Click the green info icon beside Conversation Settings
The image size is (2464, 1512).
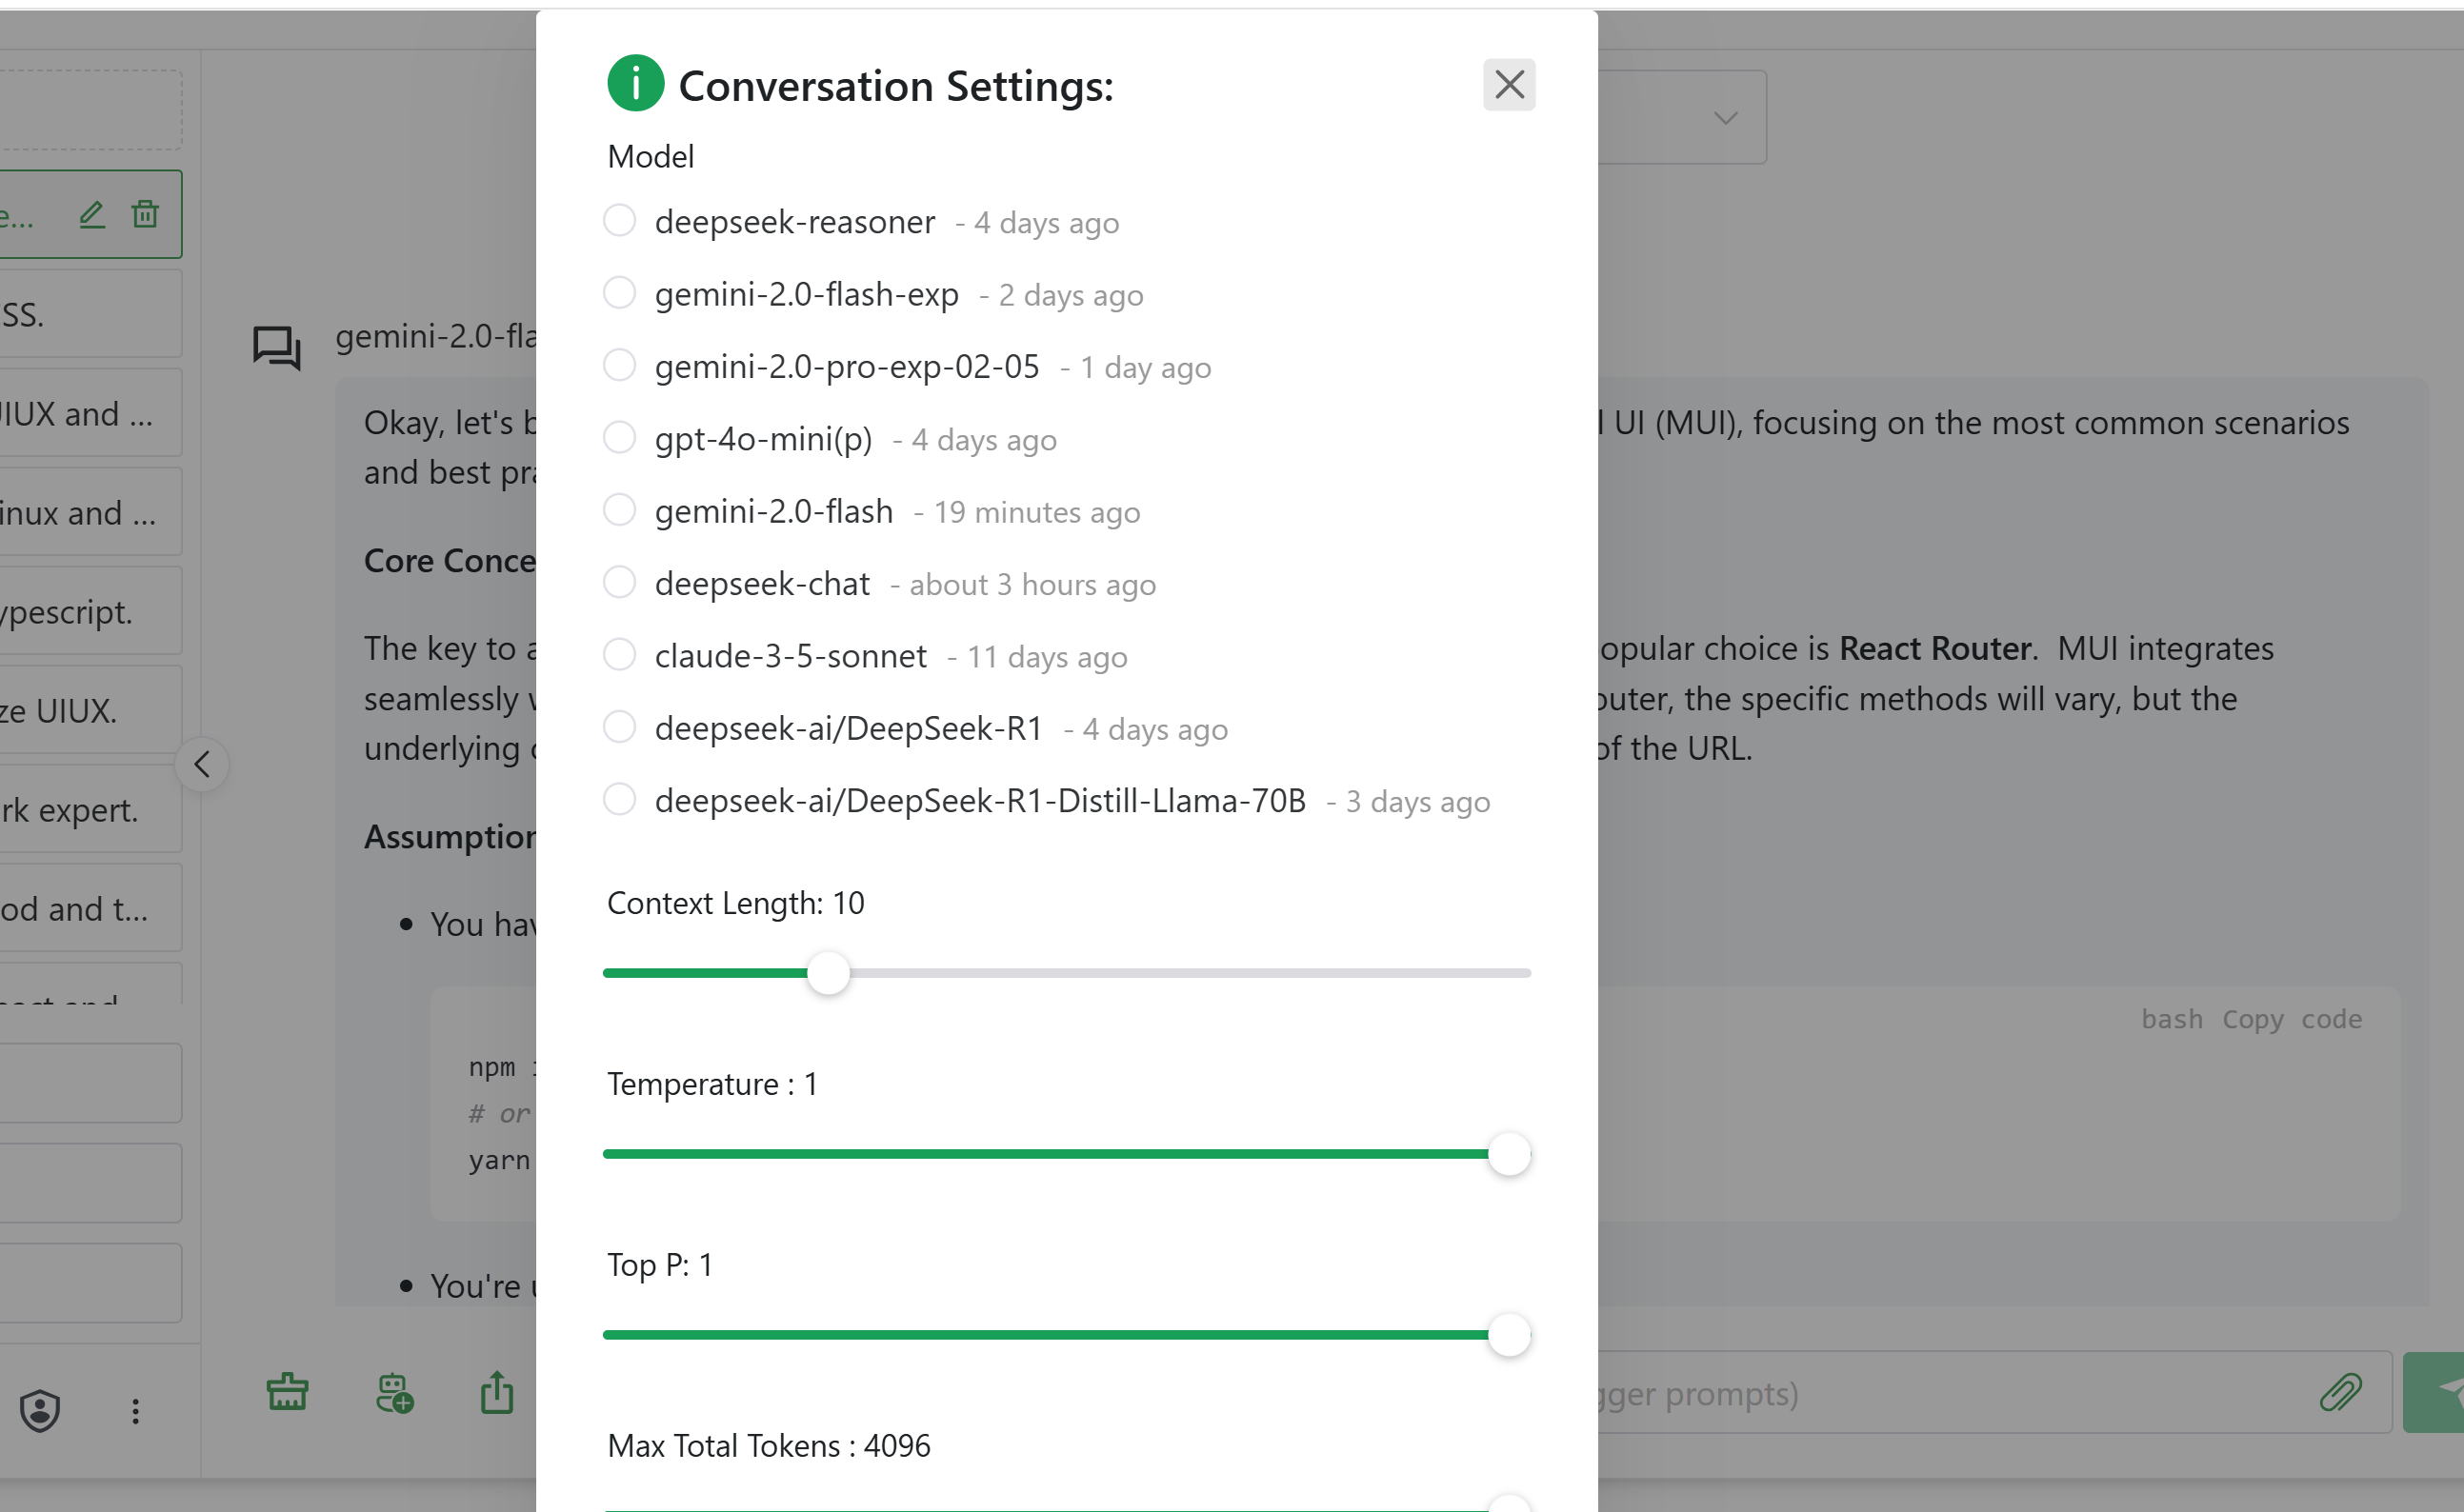635,83
